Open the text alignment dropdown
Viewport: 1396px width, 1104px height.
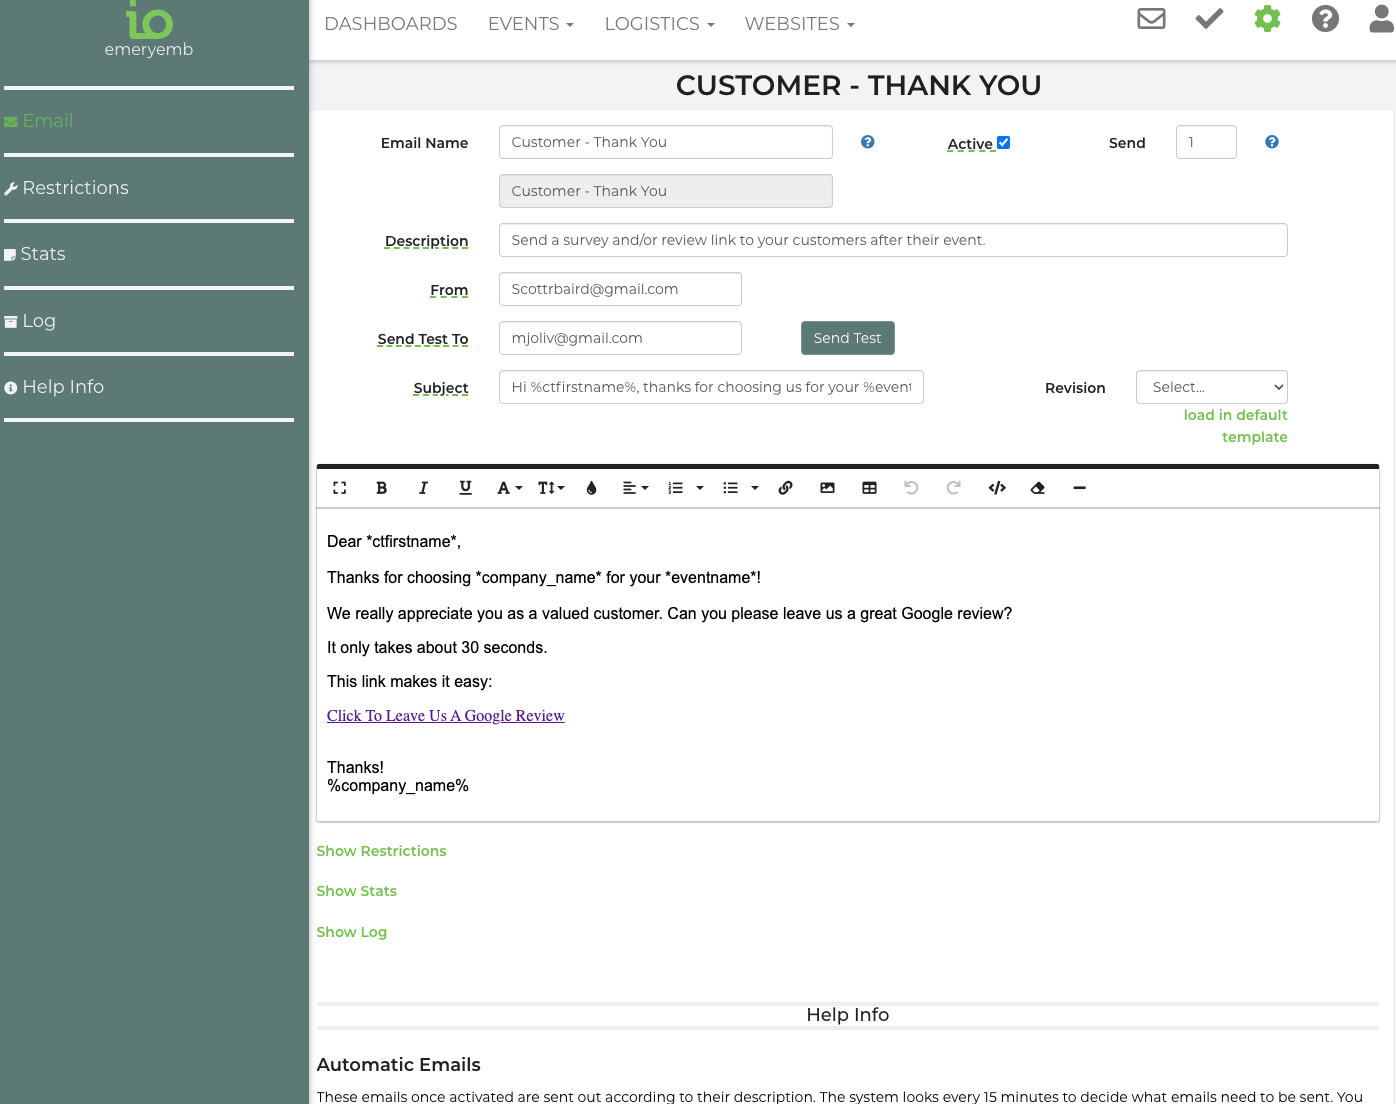[635, 488]
